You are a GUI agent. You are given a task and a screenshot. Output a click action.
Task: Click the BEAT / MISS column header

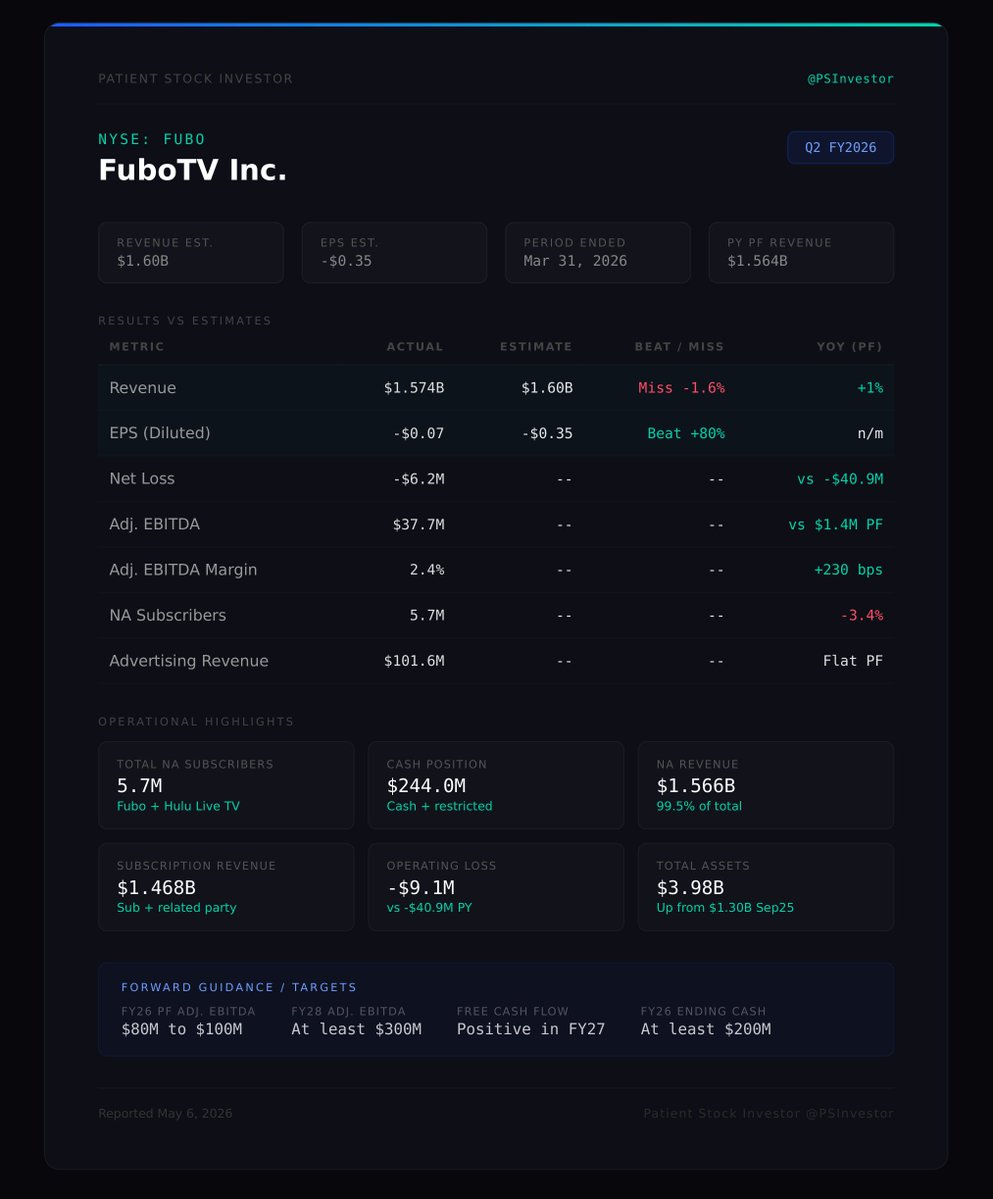click(680, 346)
